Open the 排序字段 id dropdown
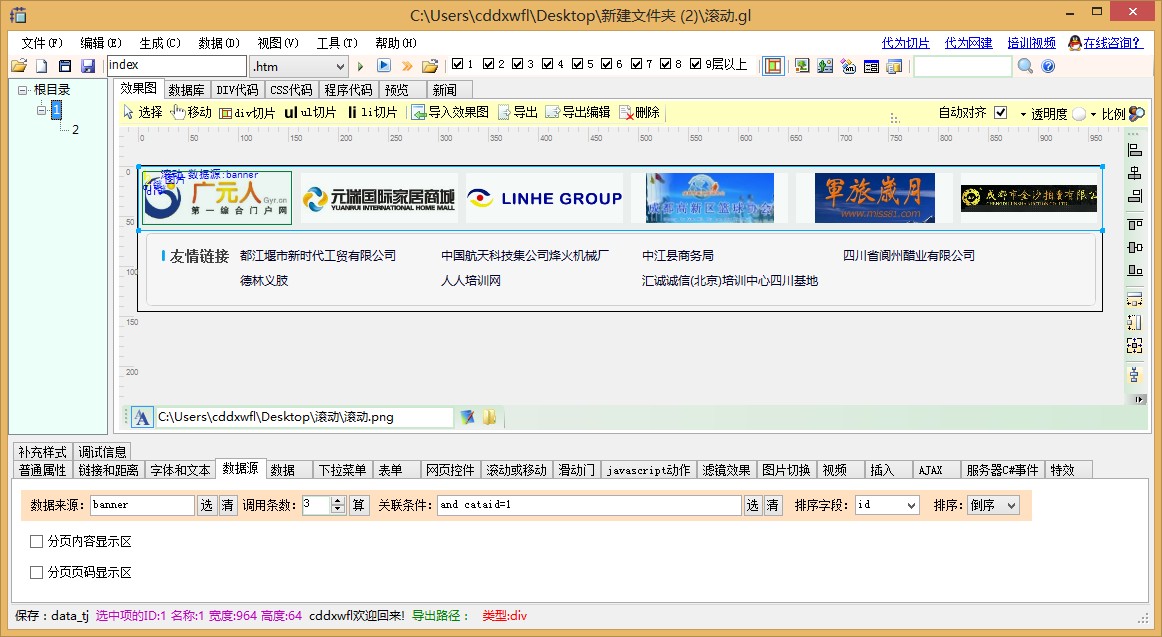 pyautogui.click(x=912, y=505)
